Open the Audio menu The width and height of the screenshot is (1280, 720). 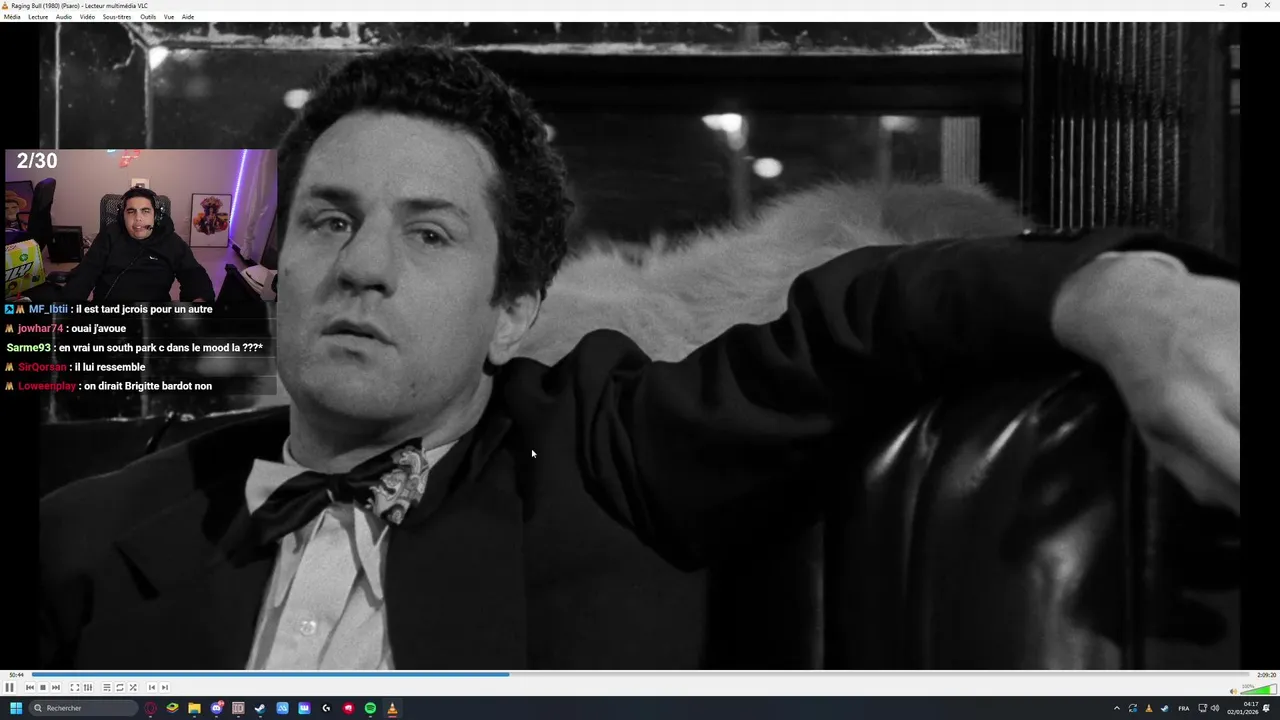(64, 17)
